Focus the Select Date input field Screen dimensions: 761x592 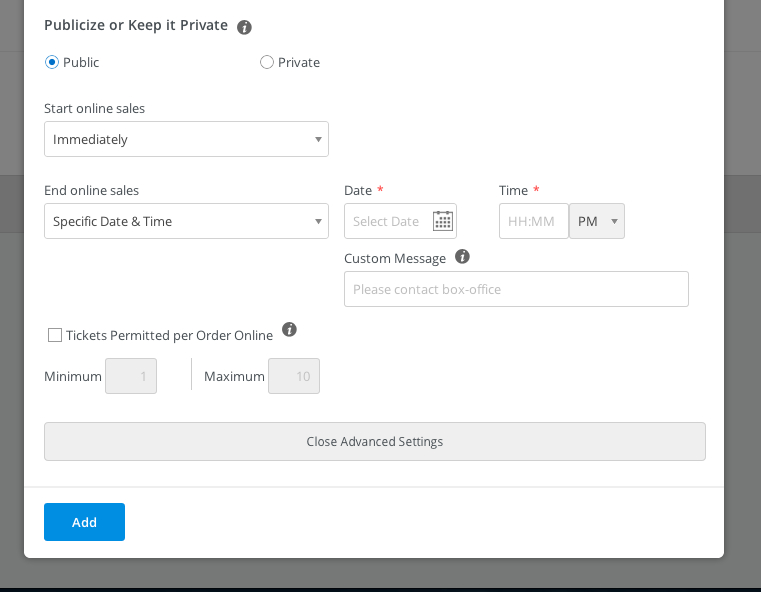coord(388,221)
